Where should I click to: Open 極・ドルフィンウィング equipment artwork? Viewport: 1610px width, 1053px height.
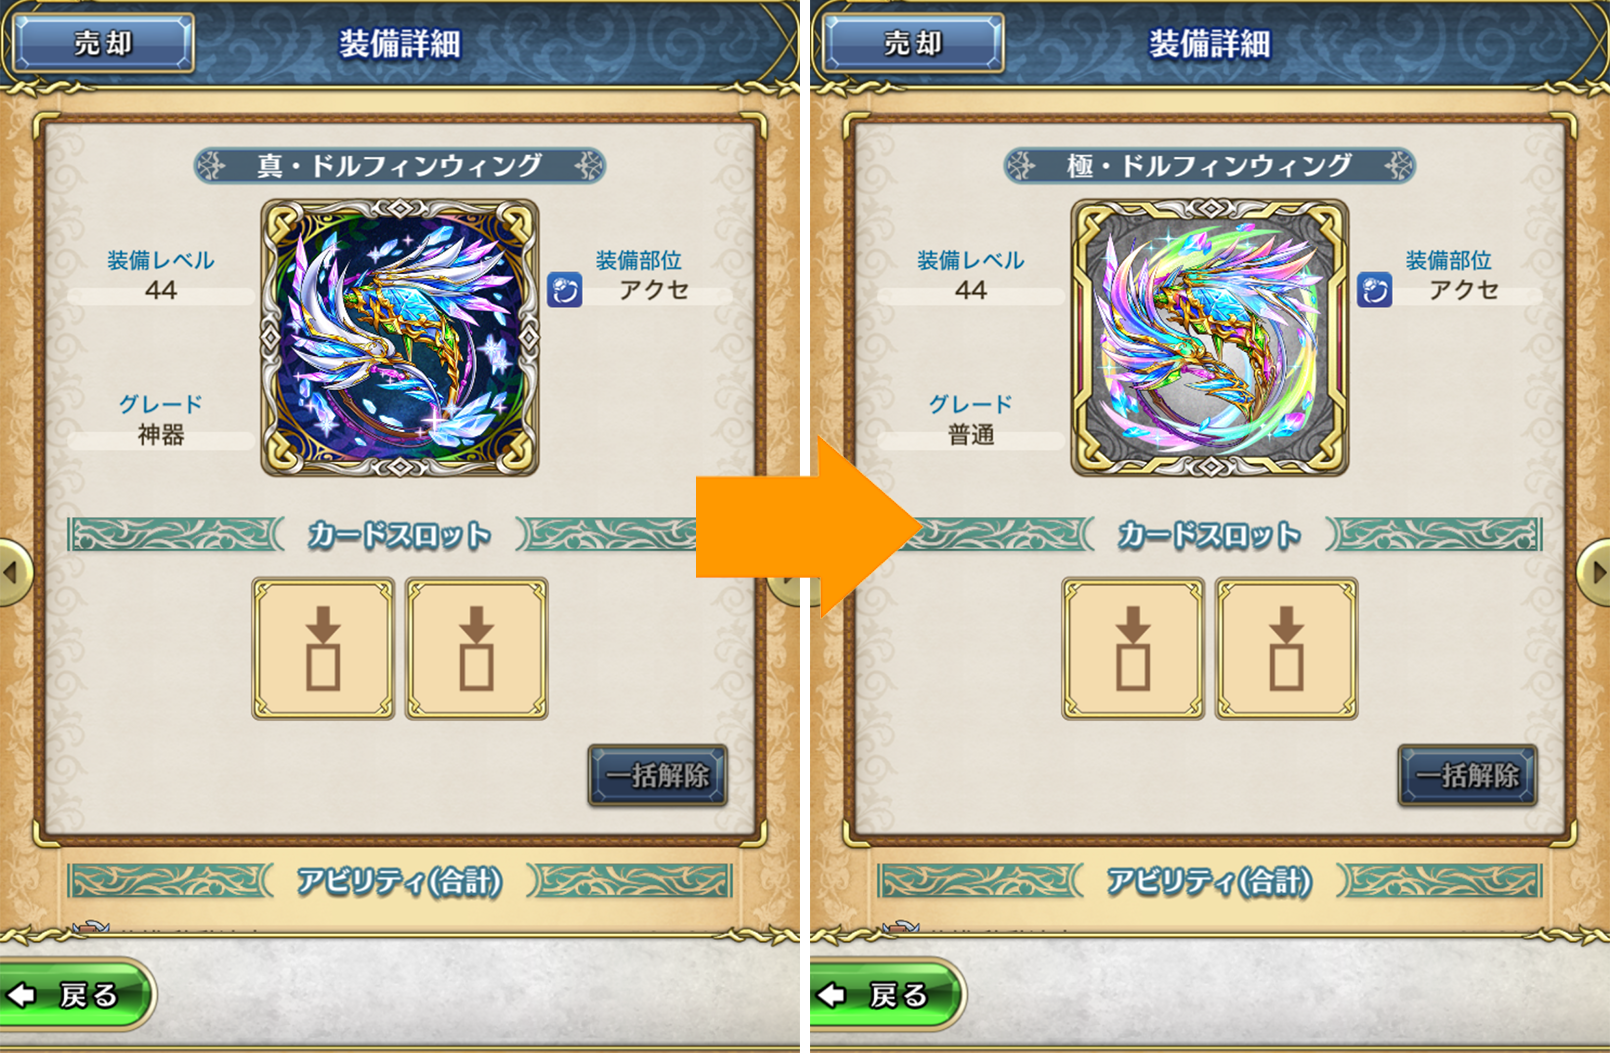[1210, 337]
